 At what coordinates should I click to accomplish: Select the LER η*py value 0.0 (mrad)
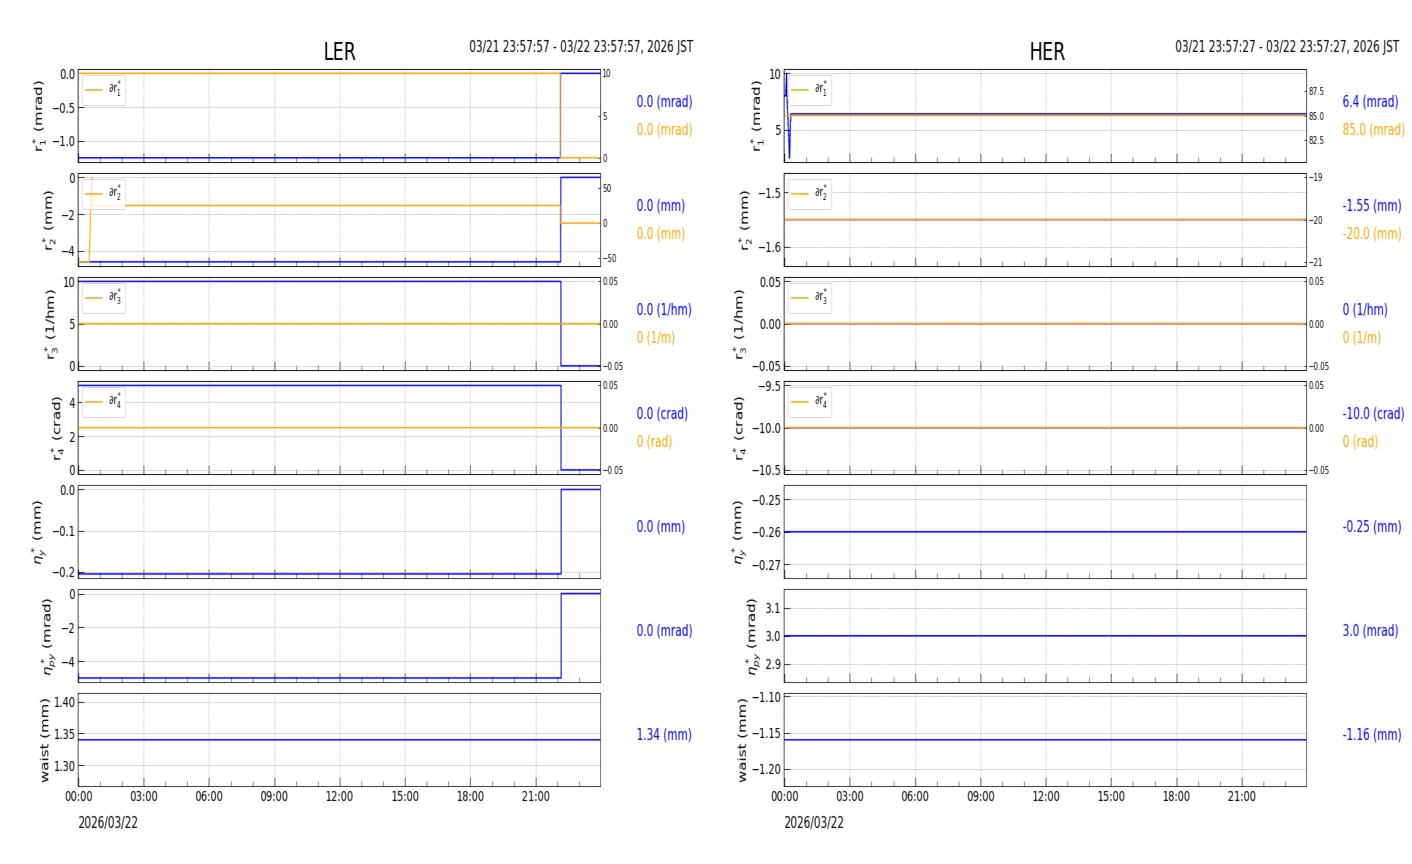click(664, 631)
